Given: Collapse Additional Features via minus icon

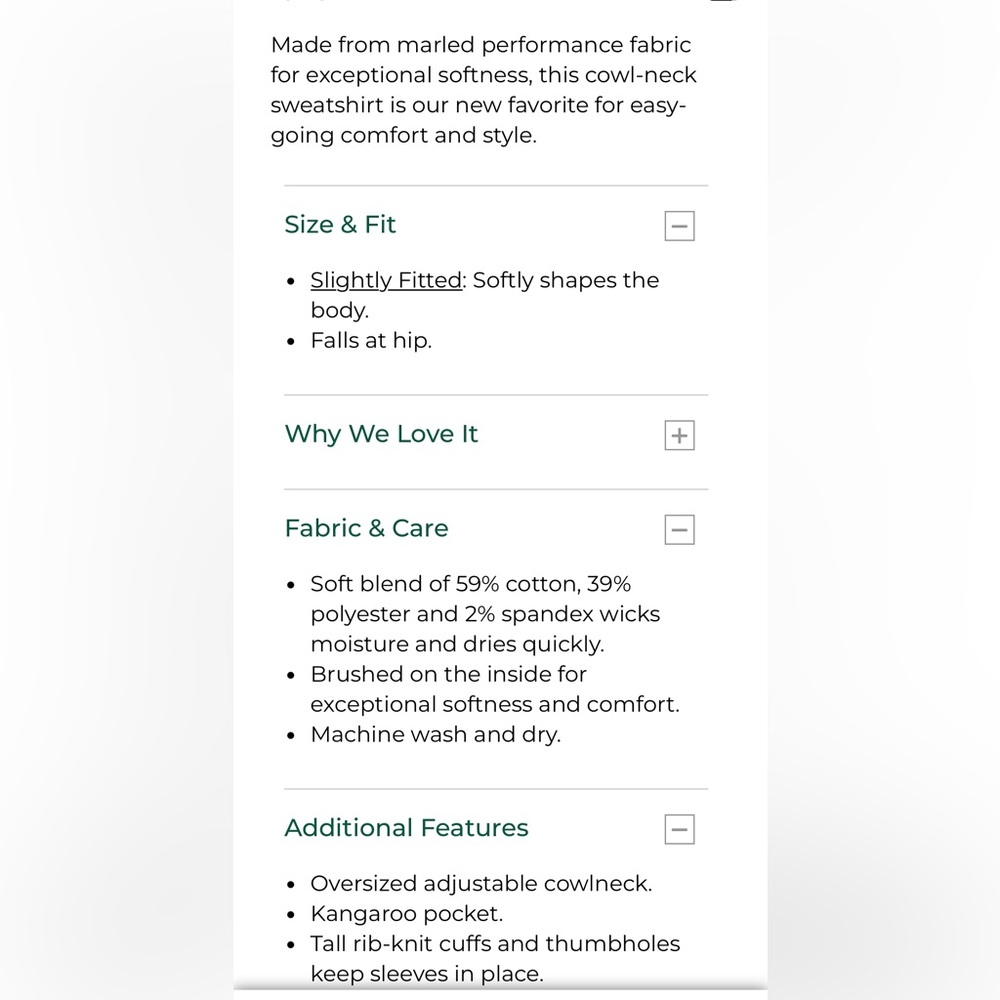Looking at the screenshot, I should 679,829.
